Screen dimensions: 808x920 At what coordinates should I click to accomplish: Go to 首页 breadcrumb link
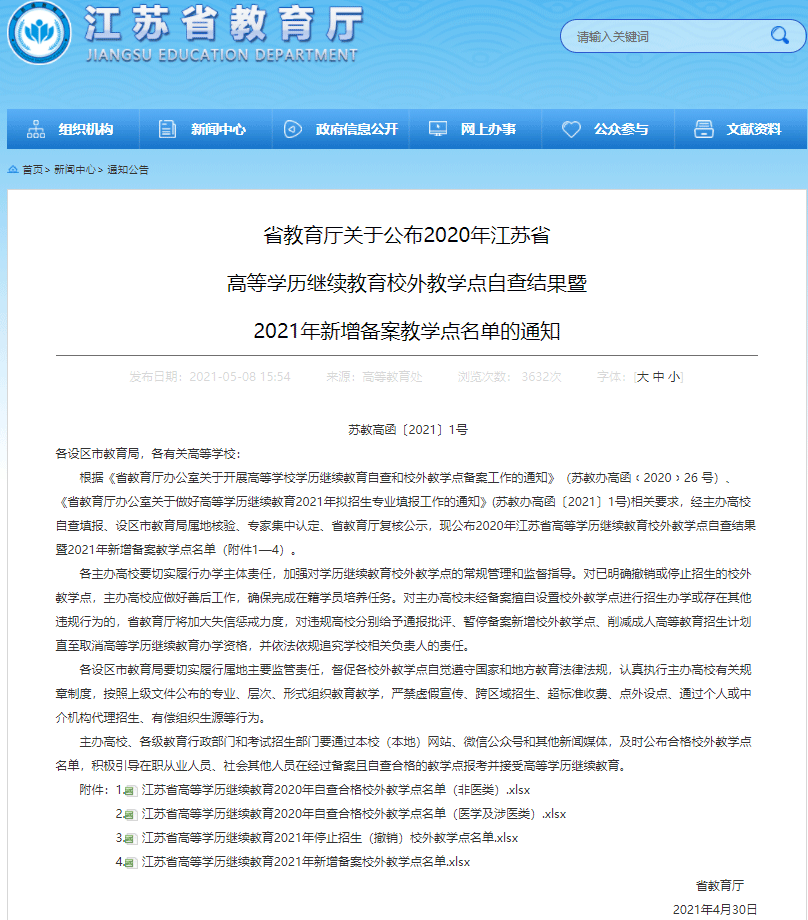tap(33, 170)
